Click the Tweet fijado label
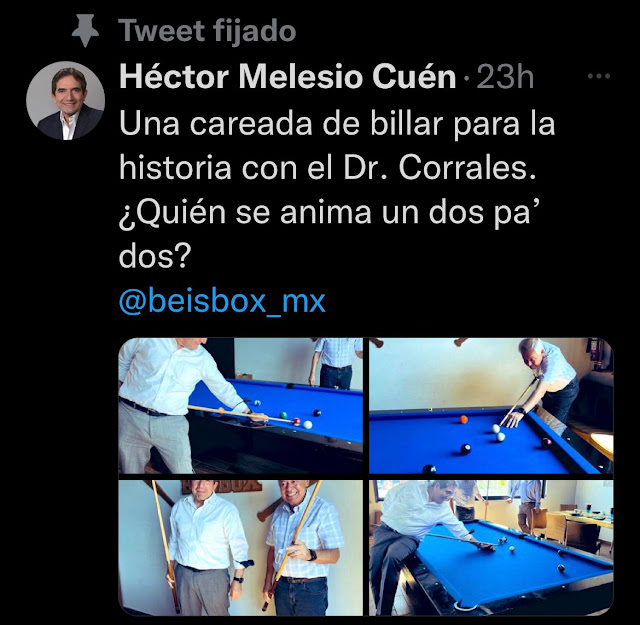Viewport: 640px width, 625px height. pyautogui.click(x=207, y=31)
